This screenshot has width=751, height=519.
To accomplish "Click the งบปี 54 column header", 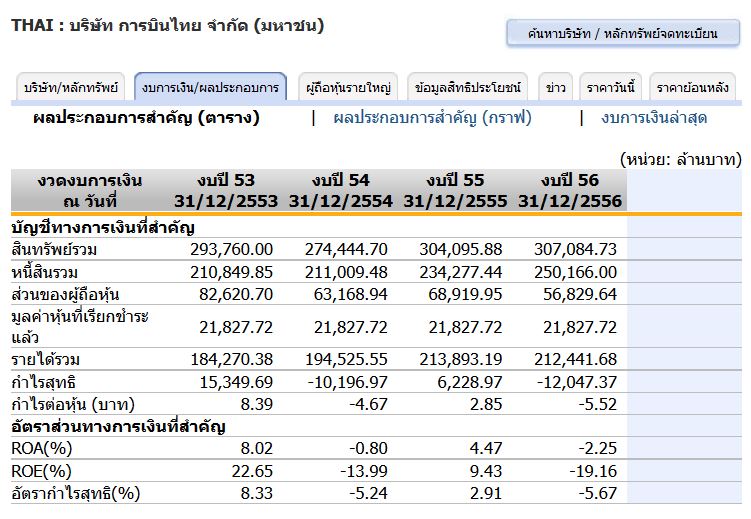I will 341,191.
